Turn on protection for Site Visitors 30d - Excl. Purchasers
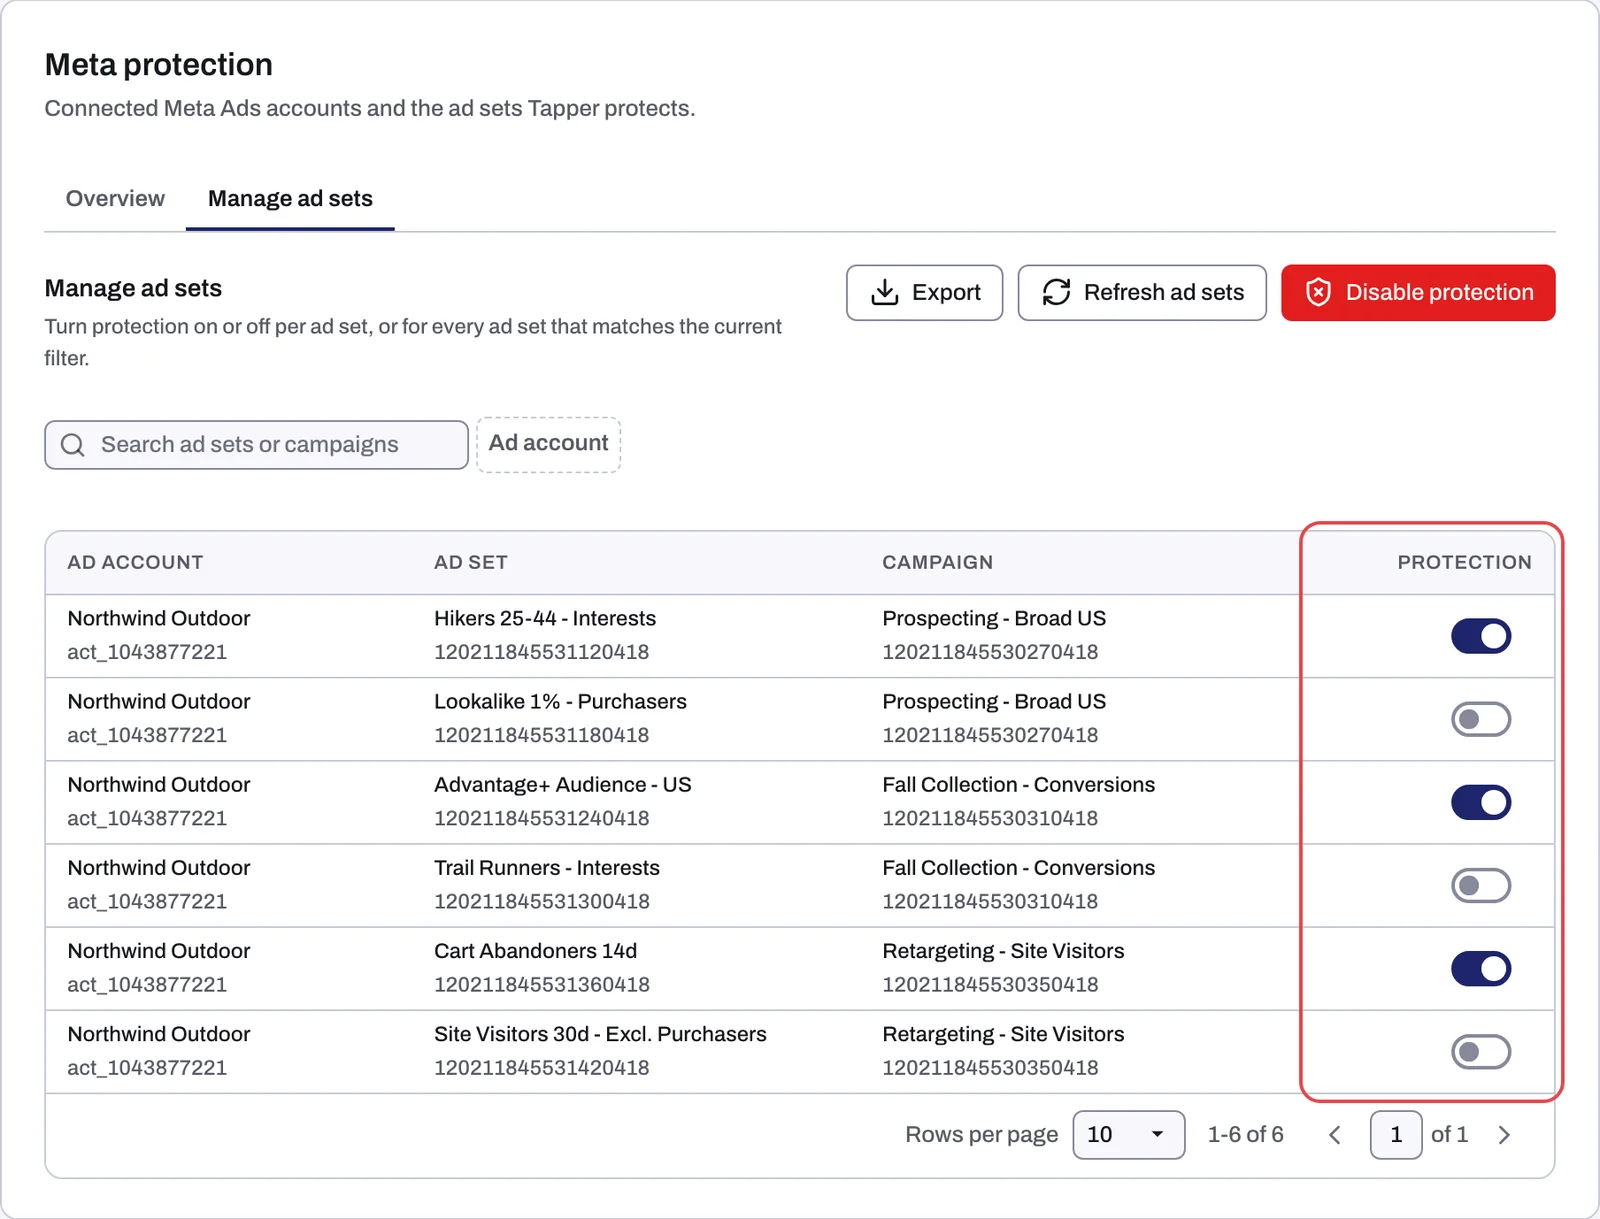The width and height of the screenshot is (1600, 1219). coord(1481,1052)
